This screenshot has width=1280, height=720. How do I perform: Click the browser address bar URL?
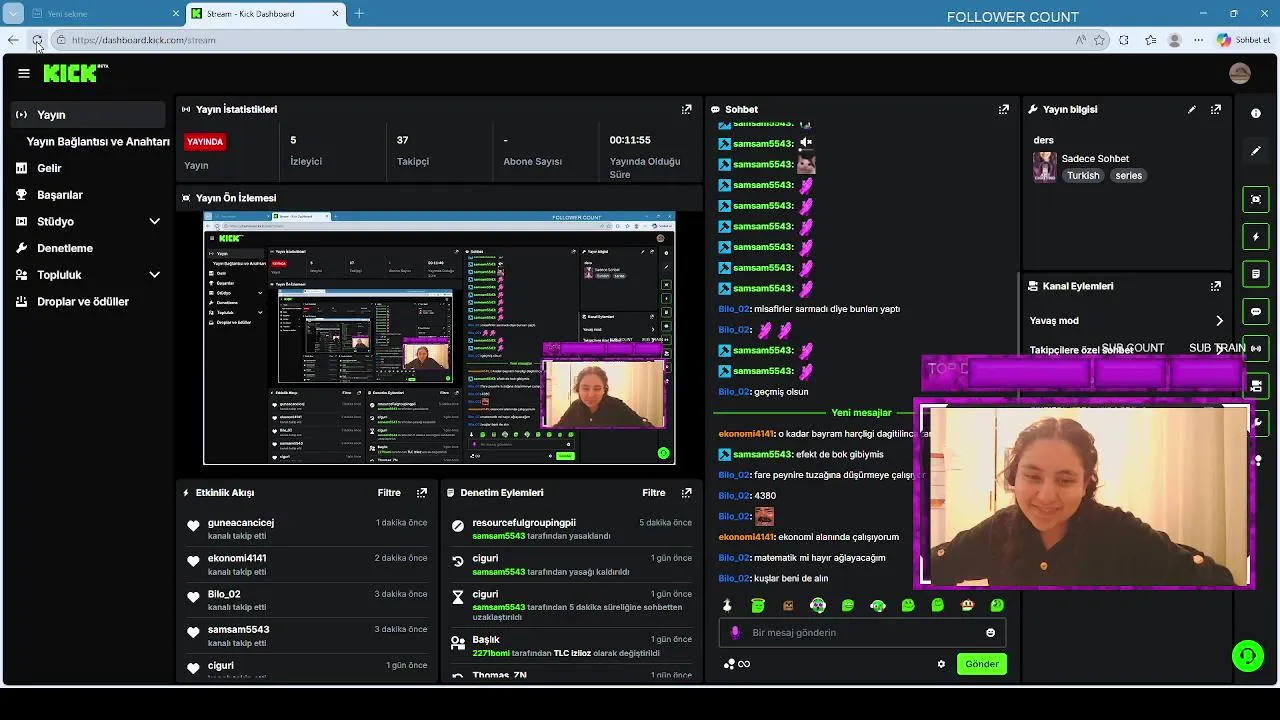click(143, 40)
